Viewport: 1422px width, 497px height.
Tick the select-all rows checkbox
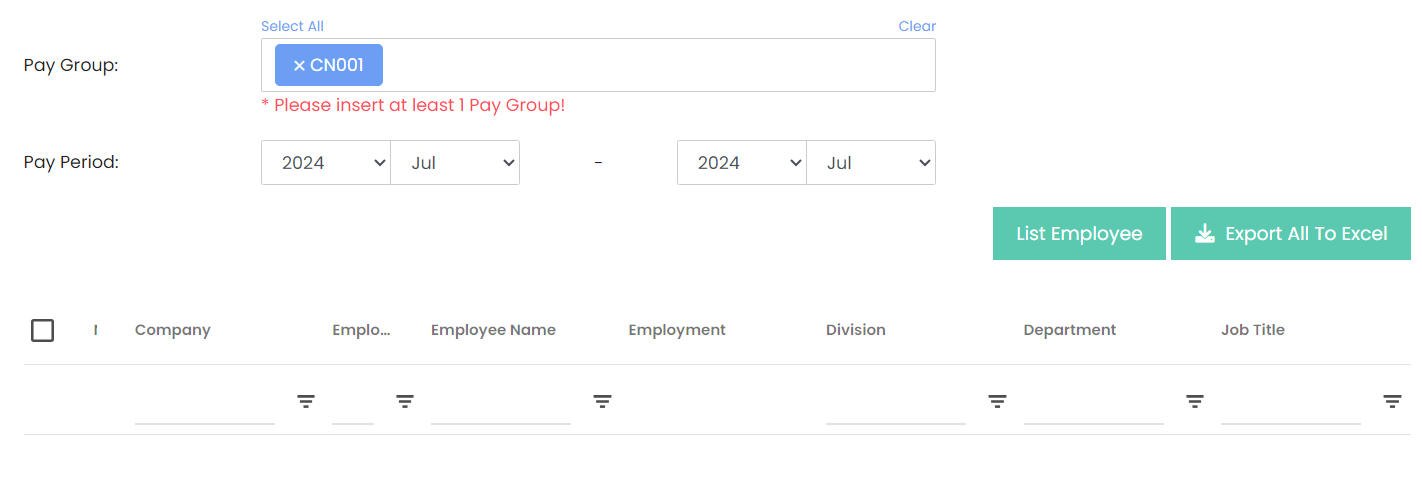coord(43,330)
